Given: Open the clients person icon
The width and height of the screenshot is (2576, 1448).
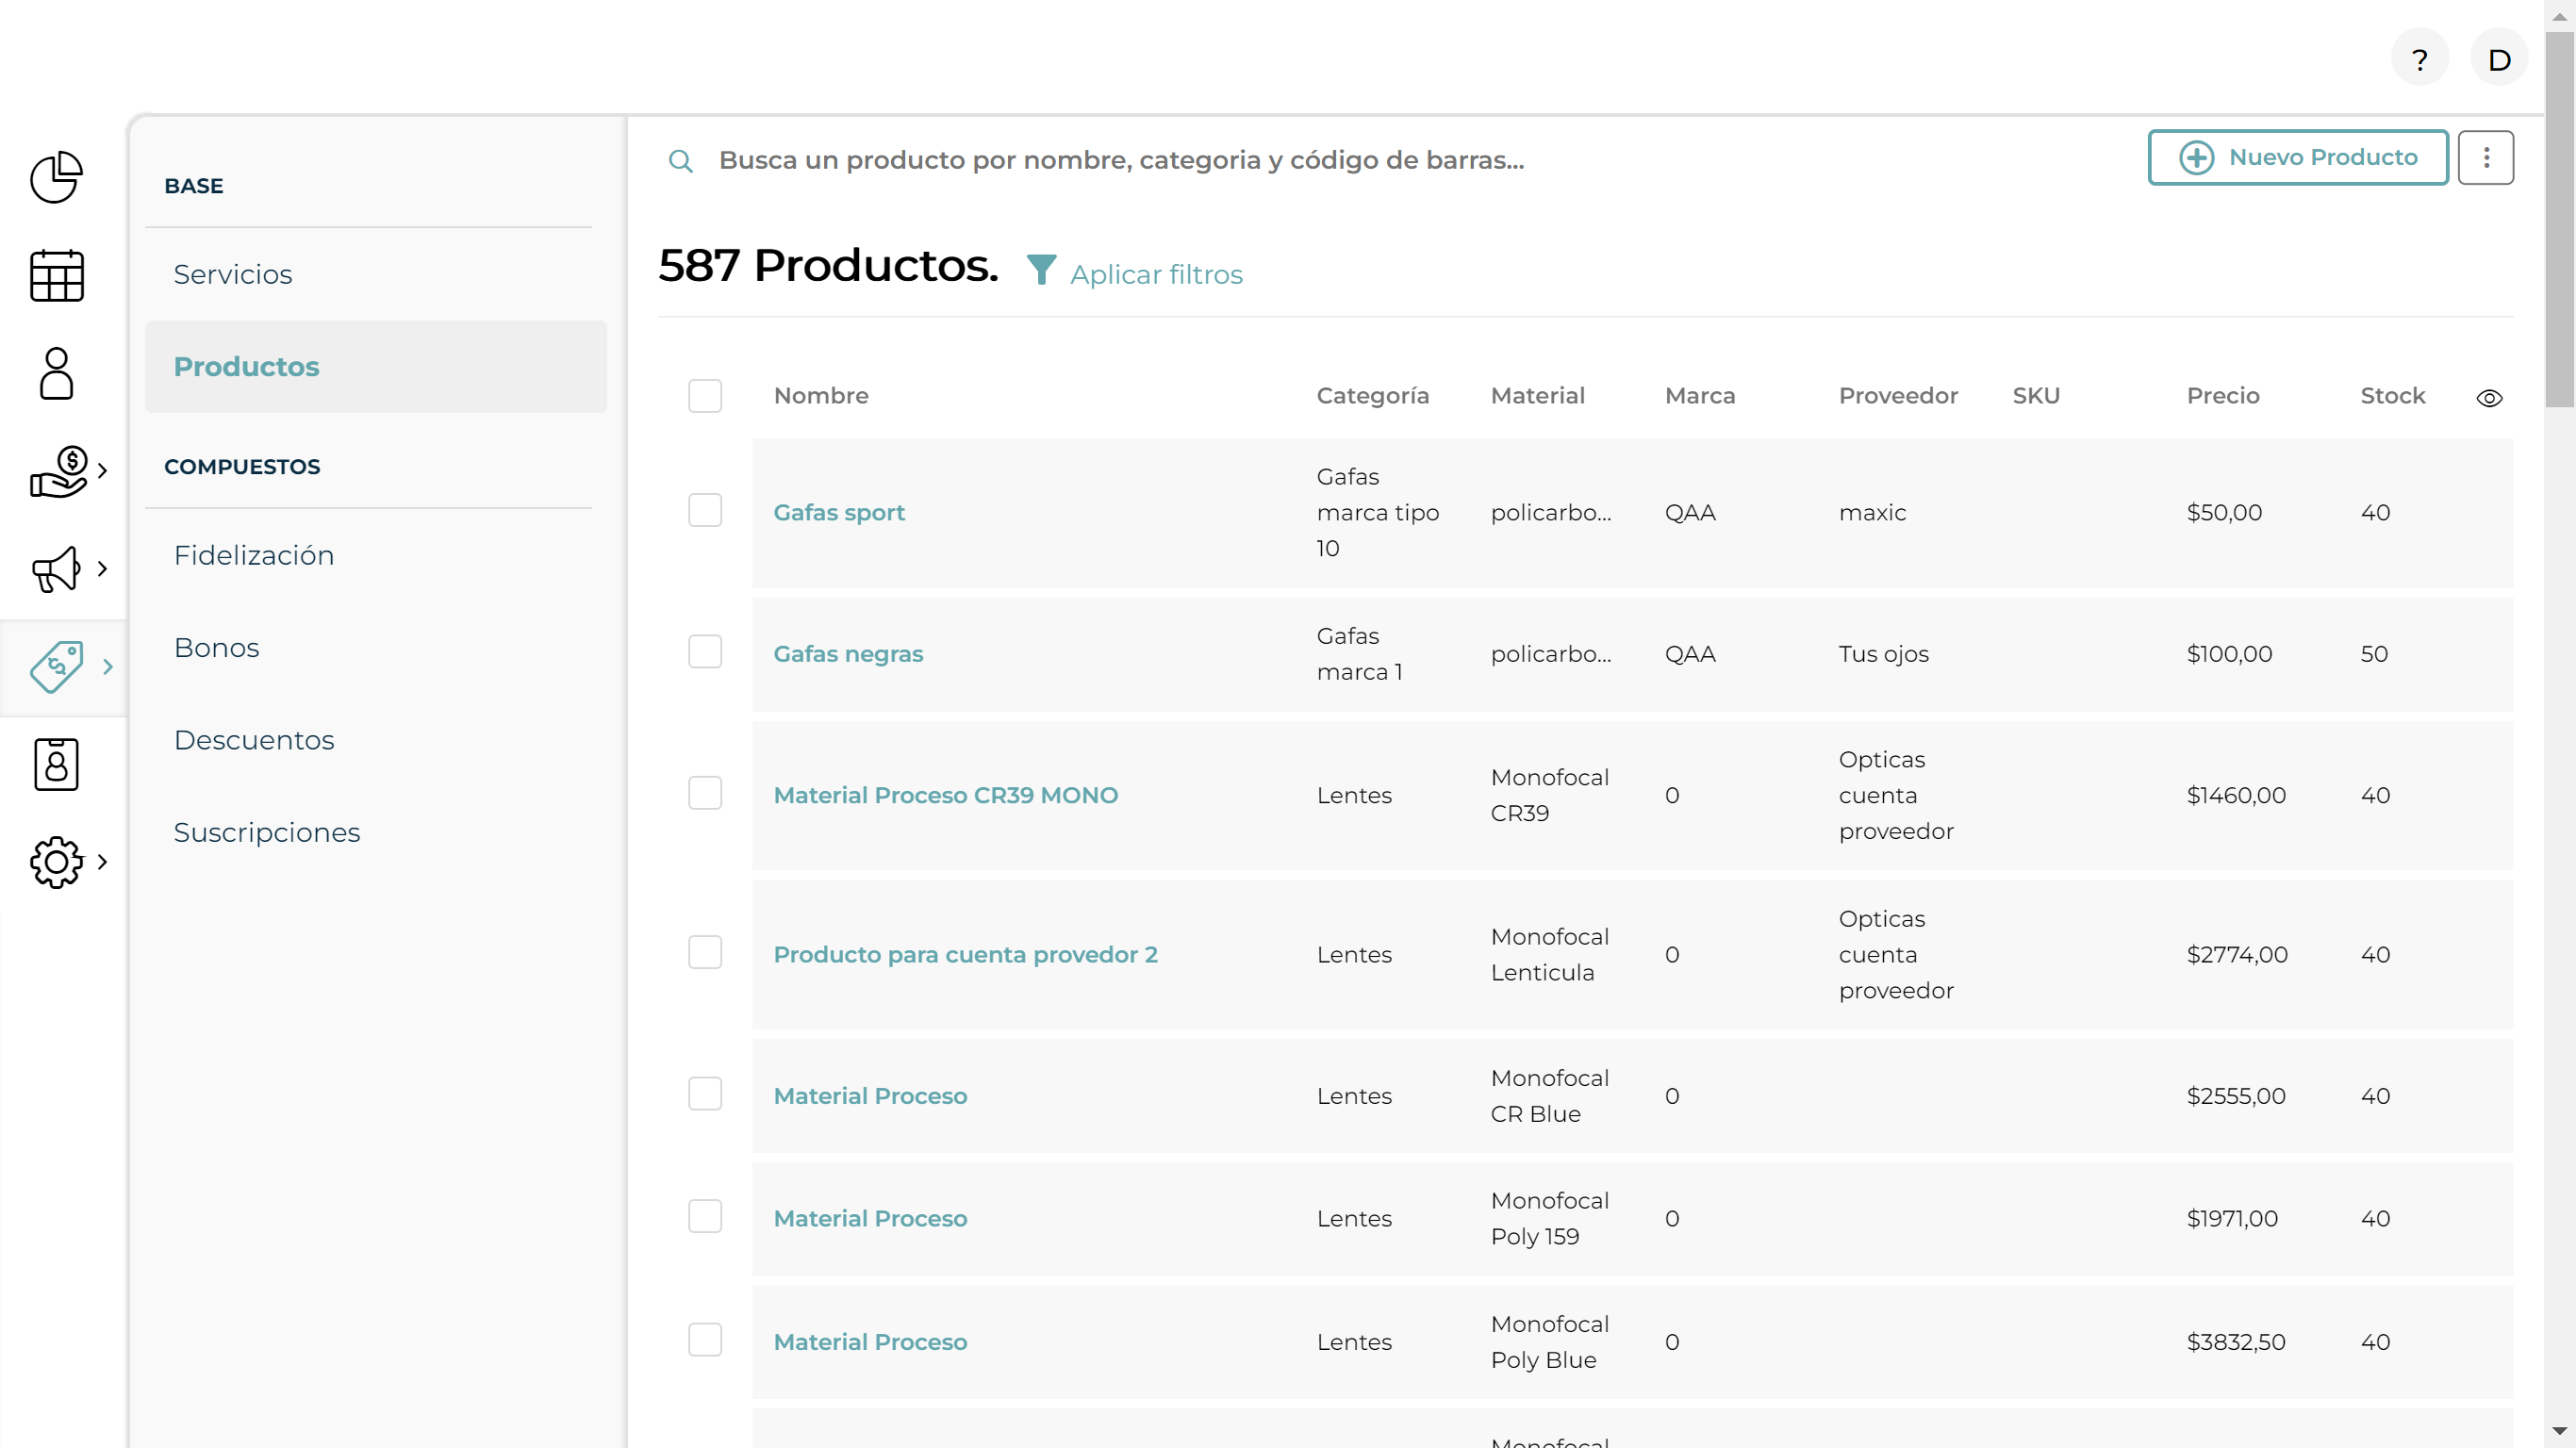Looking at the screenshot, I should [x=56, y=374].
